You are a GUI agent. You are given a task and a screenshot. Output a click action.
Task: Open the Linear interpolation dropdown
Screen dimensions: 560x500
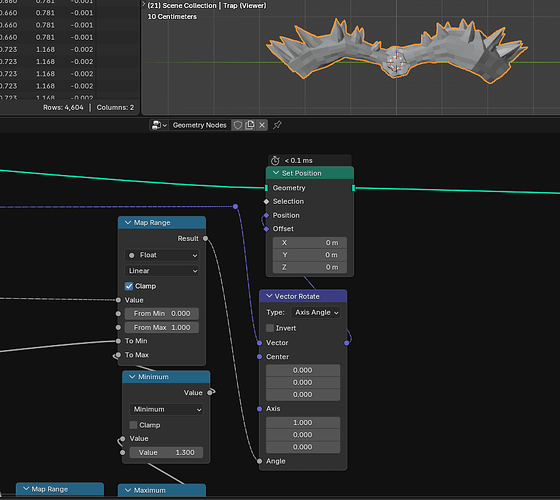pos(162,271)
